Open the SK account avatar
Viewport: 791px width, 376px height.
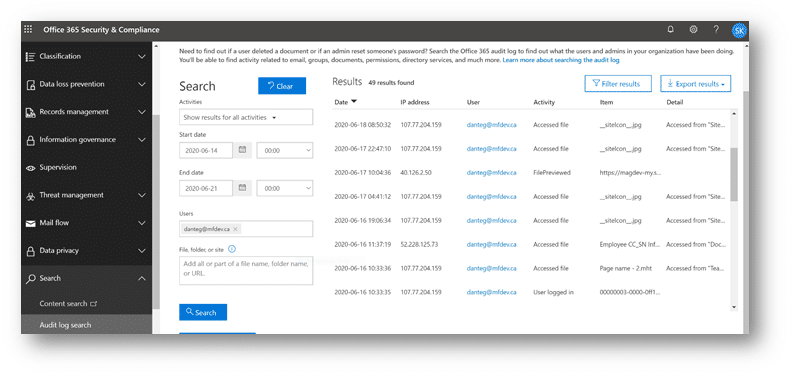pyautogui.click(x=739, y=31)
